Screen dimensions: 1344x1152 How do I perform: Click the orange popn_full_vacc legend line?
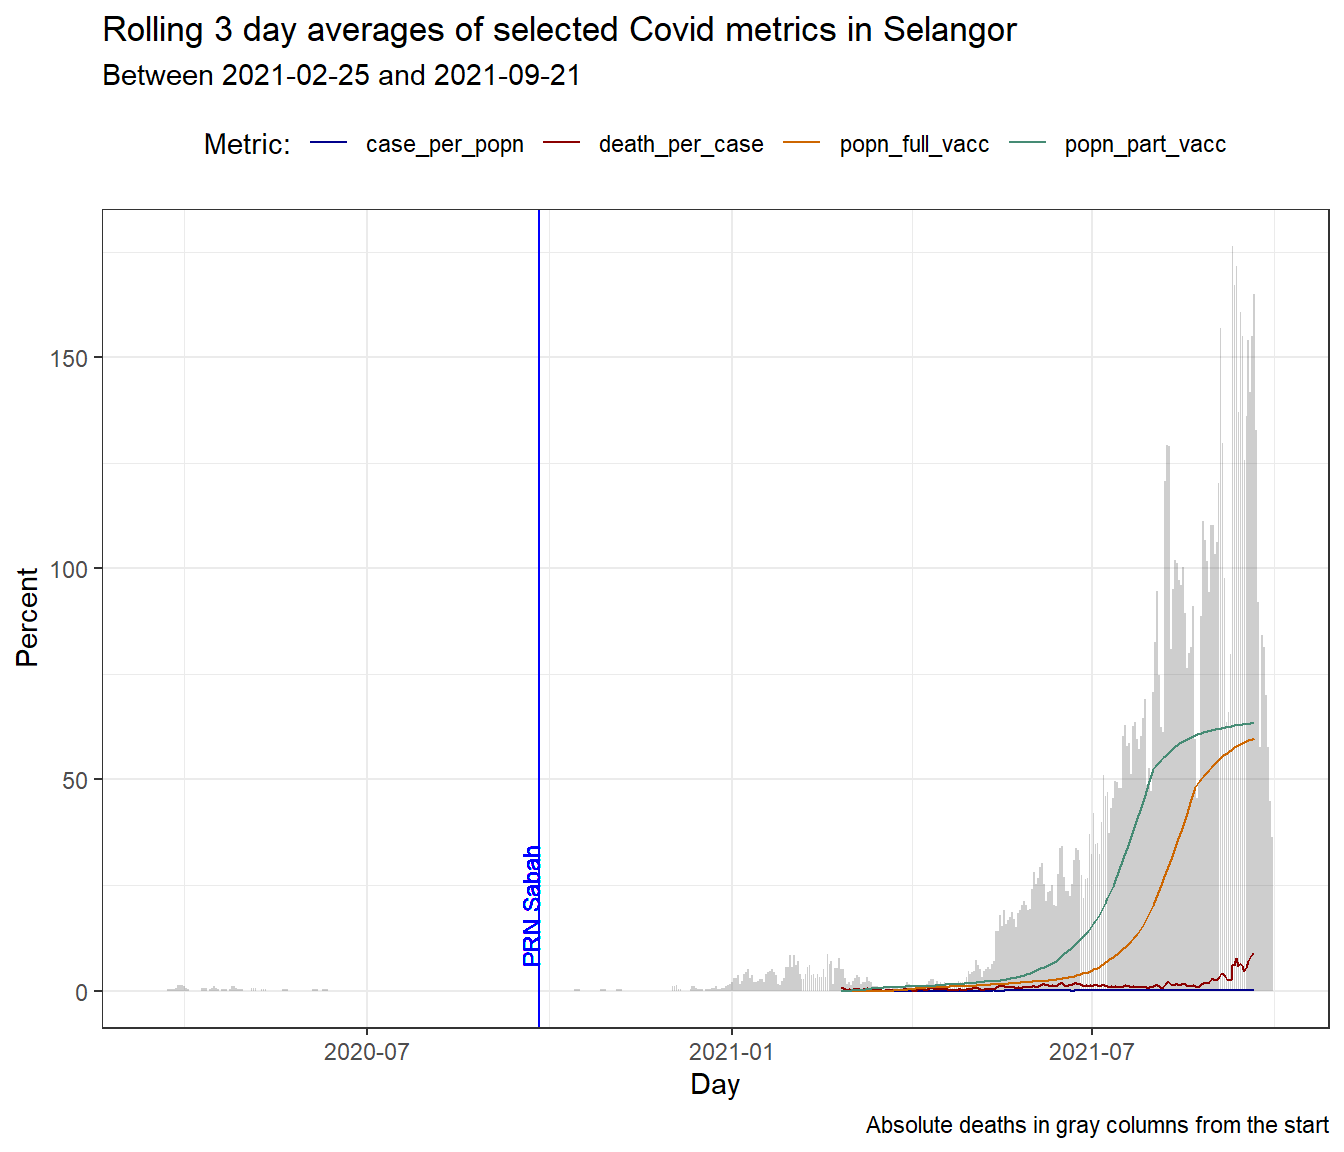802,143
